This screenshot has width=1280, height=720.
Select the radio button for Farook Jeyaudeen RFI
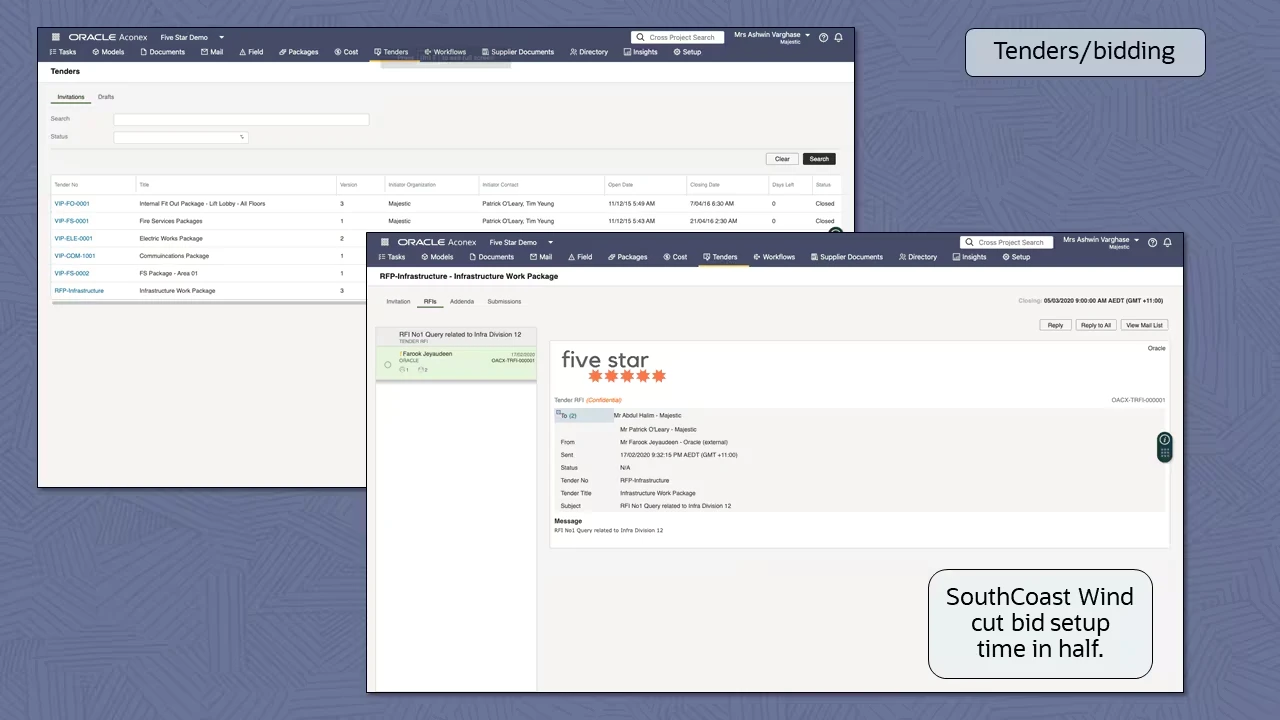click(388, 365)
